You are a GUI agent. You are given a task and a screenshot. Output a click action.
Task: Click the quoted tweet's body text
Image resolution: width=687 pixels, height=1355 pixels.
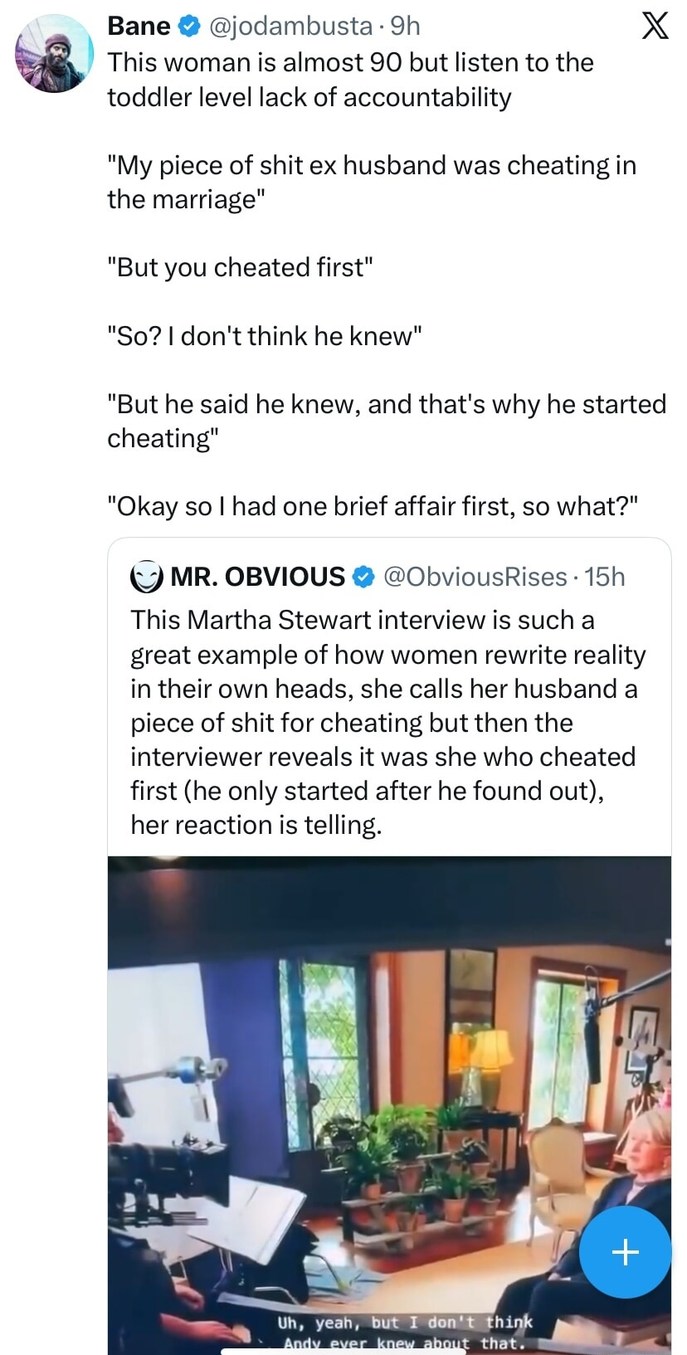[388, 722]
